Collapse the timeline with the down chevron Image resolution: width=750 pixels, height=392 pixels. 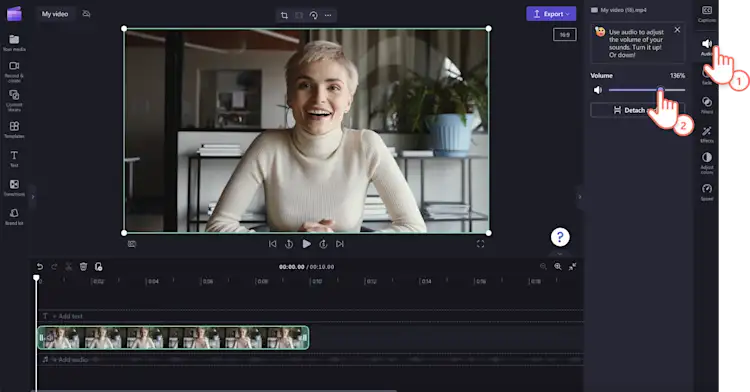[560, 253]
